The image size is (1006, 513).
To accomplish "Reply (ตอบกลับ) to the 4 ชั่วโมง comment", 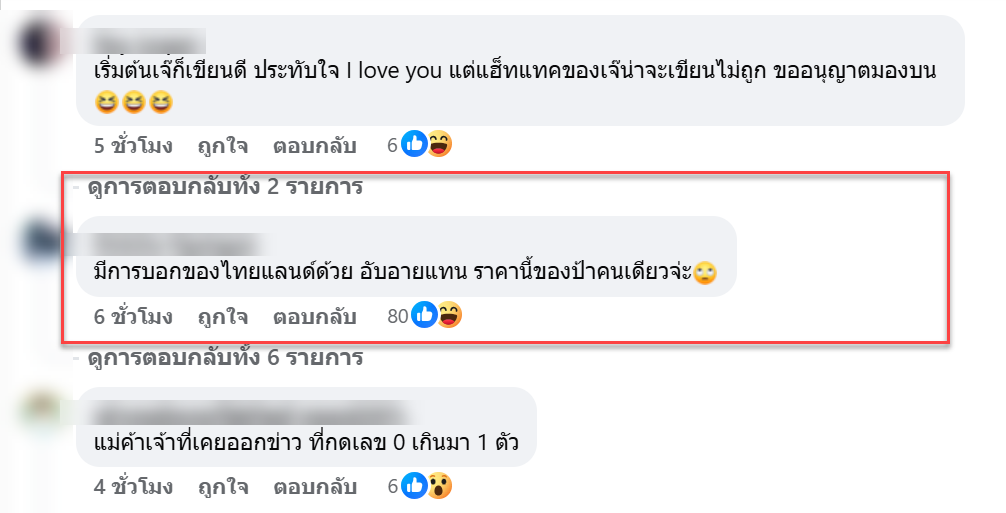I will pos(315,488).
